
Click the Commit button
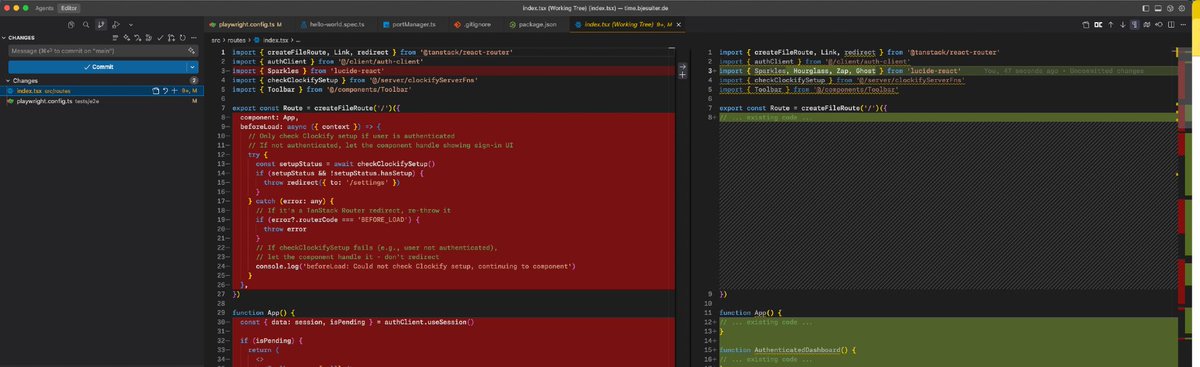pos(97,67)
